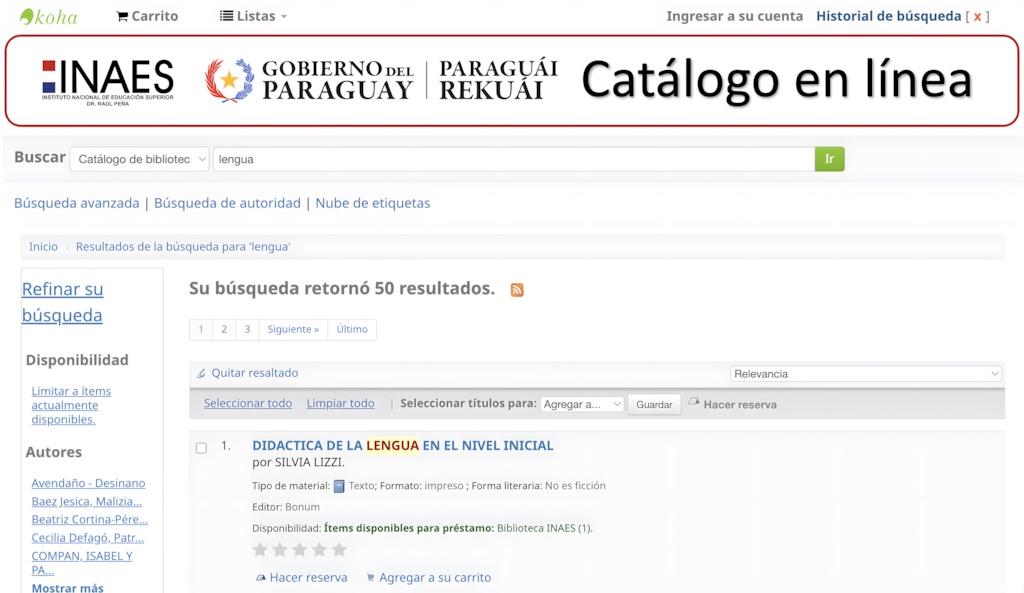
Task: Click Seleccionar todo
Action: coord(248,404)
